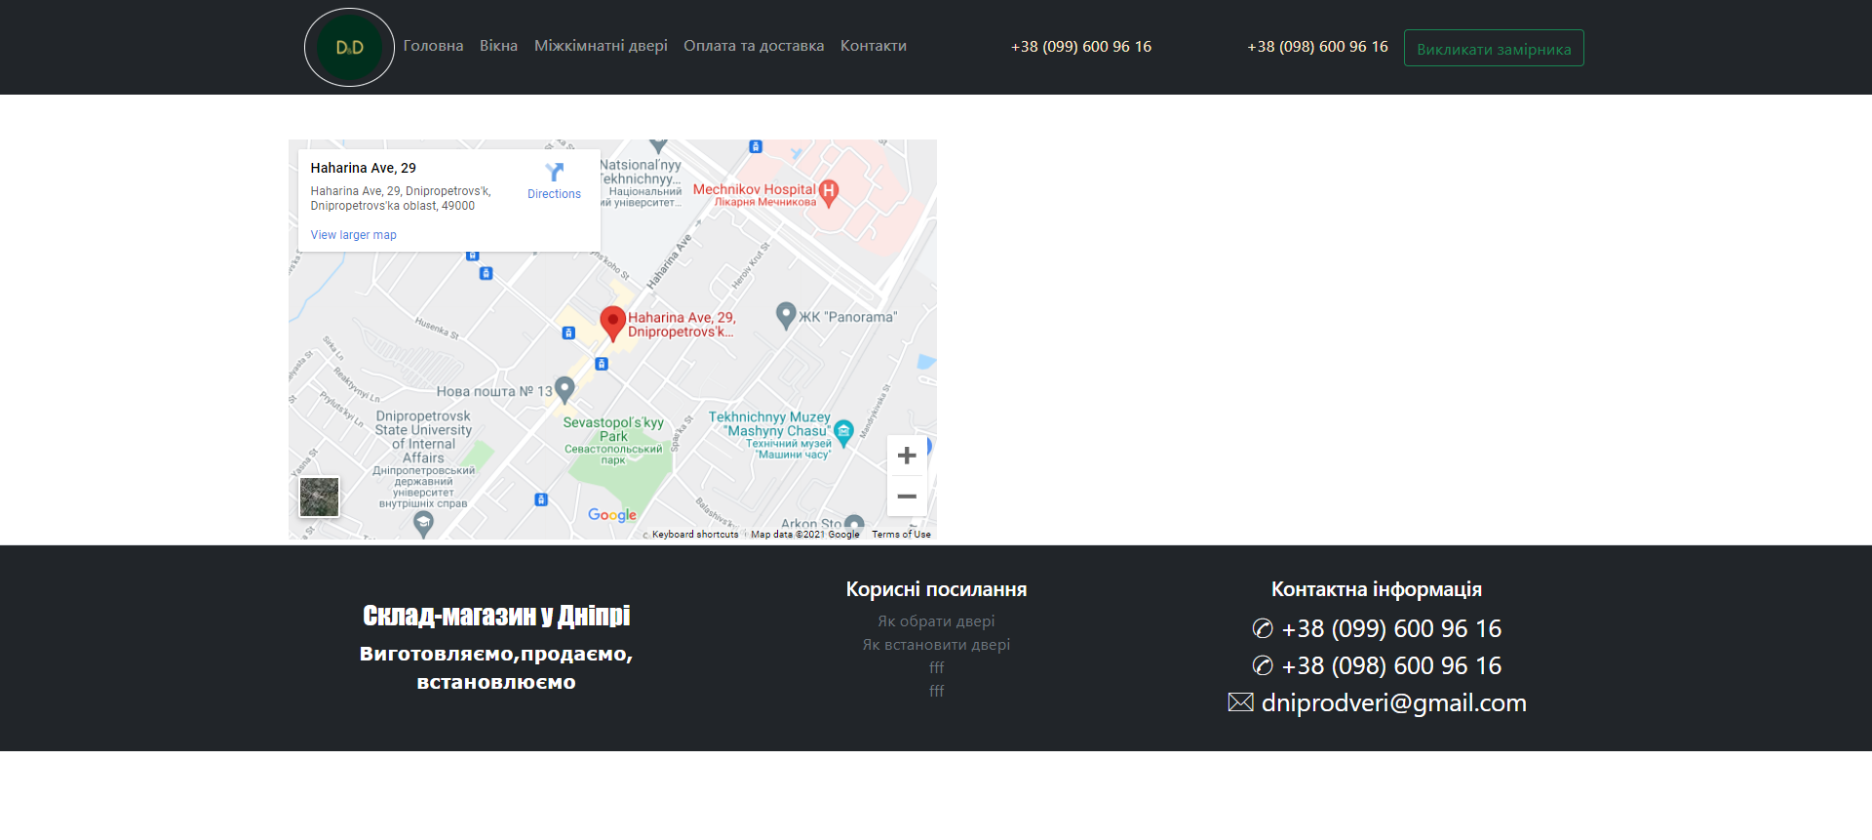Click footer number +38 (098) 600 96 16
The width and height of the screenshot is (1872, 840).
pyautogui.click(x=1391, y=666)
